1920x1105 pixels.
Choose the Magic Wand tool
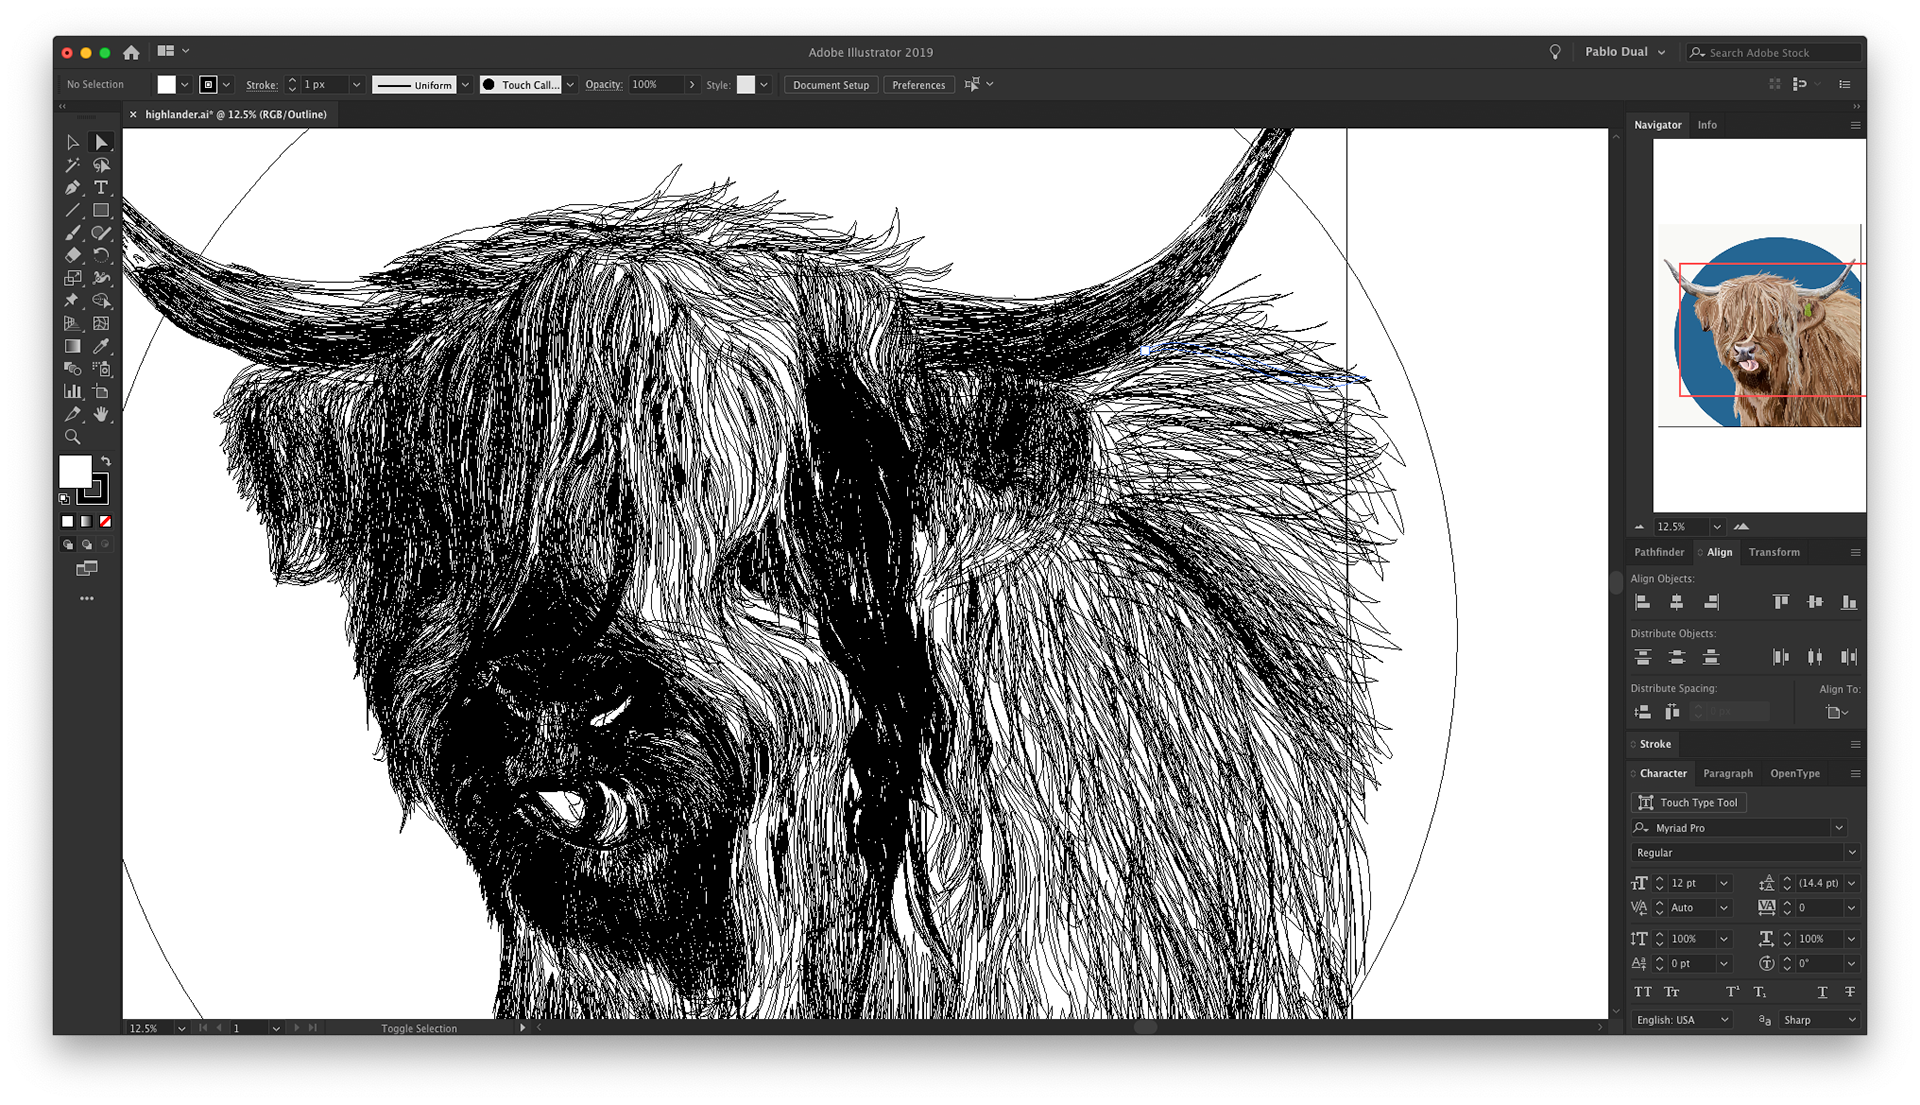pos(72,165)
